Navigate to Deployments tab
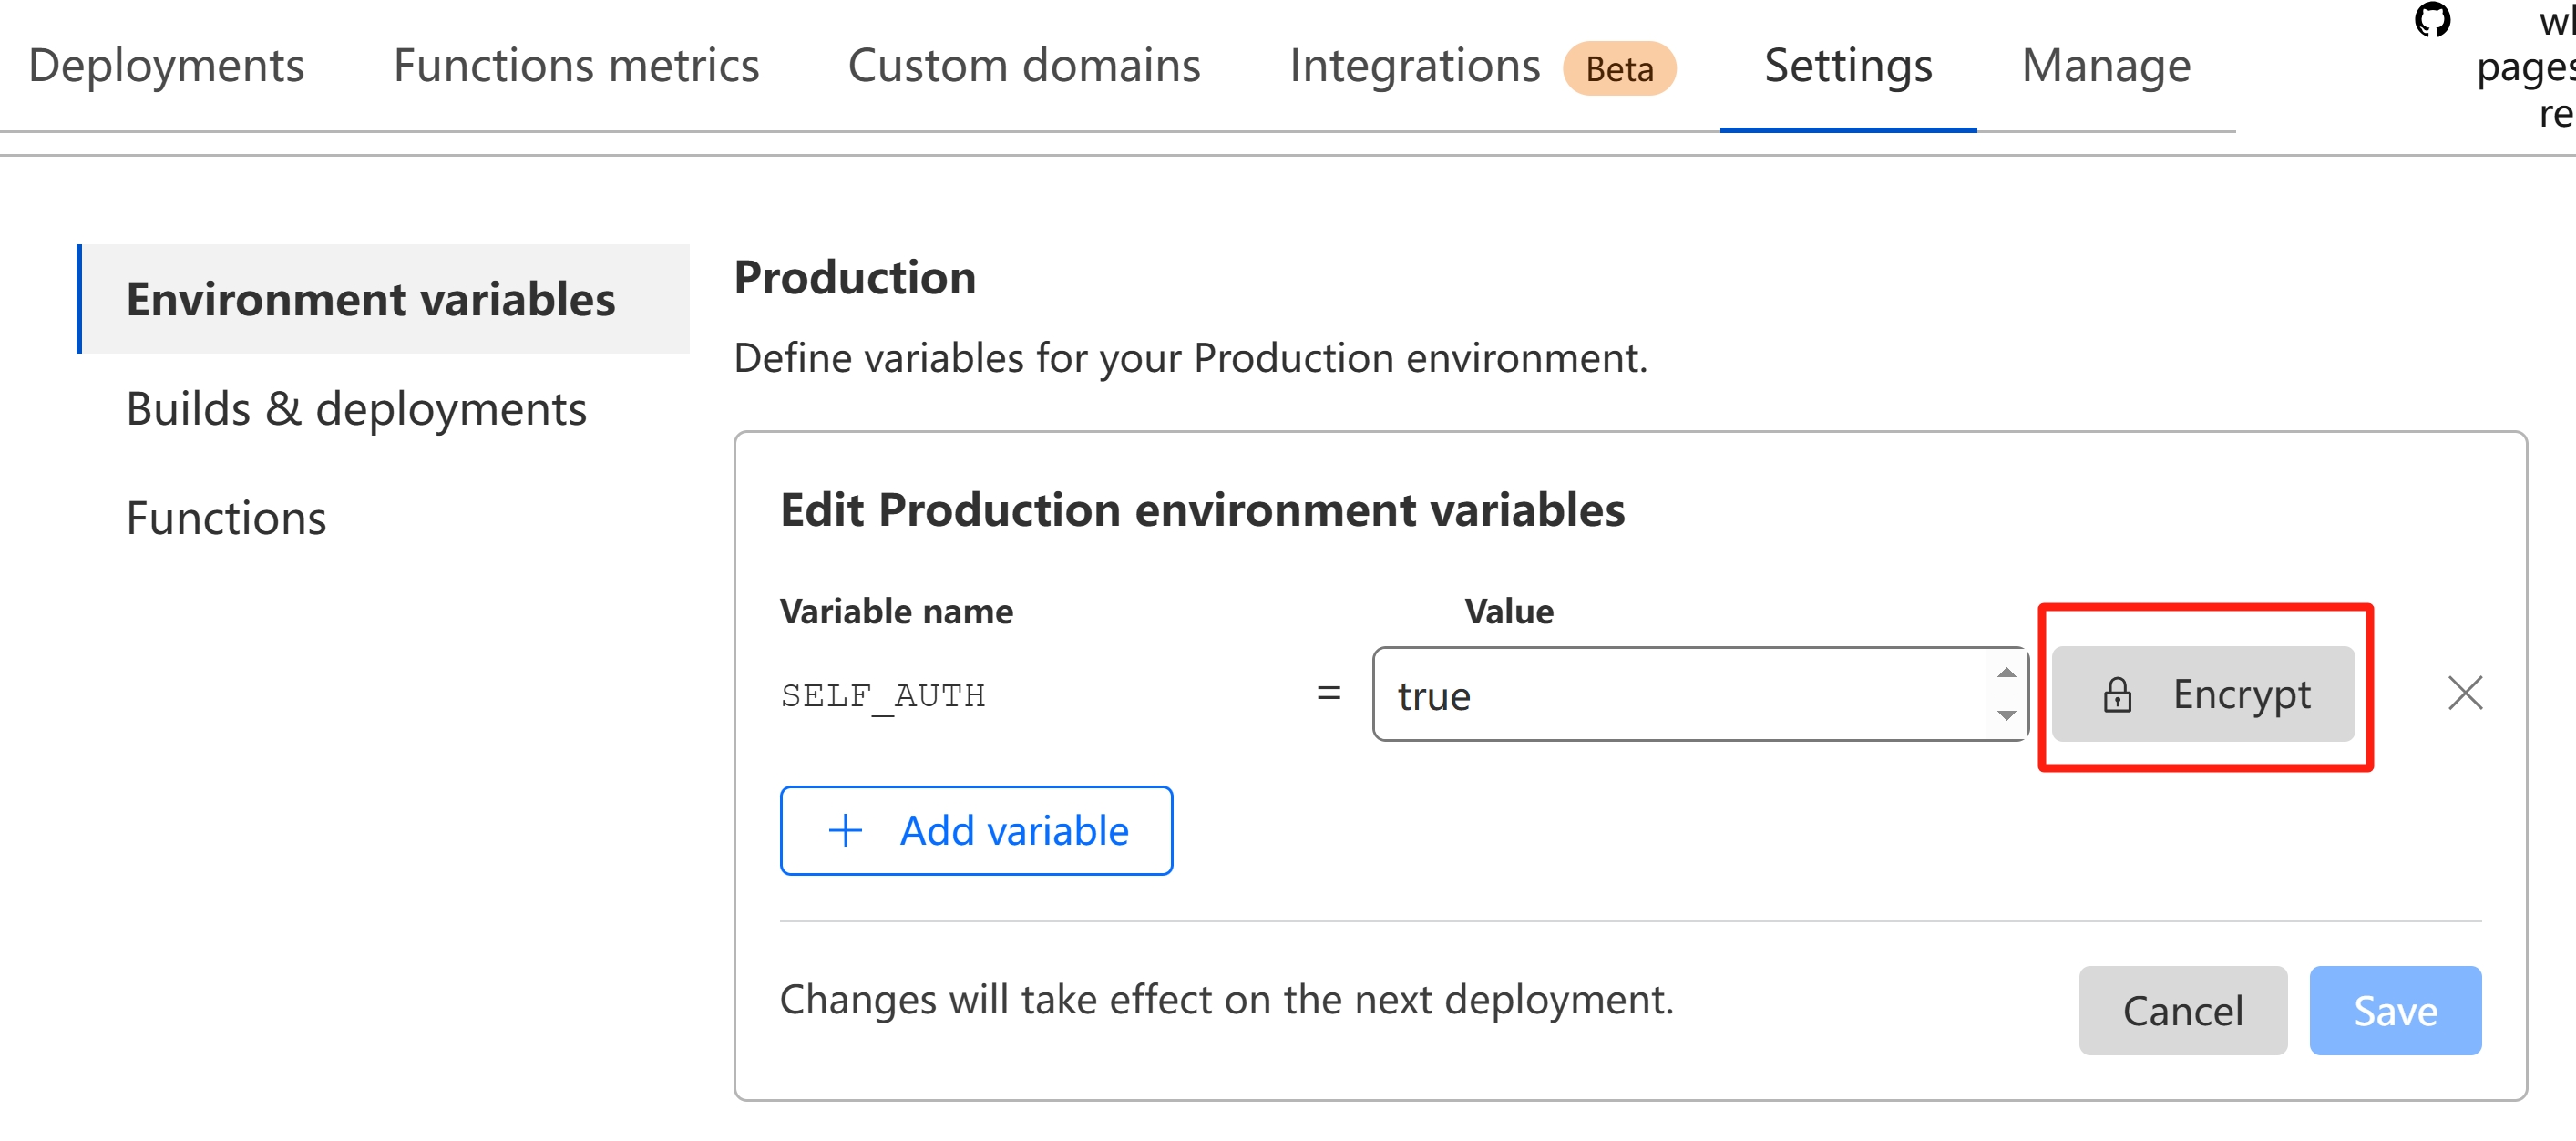This screenshot has width=2576, height=1141. 168,66
